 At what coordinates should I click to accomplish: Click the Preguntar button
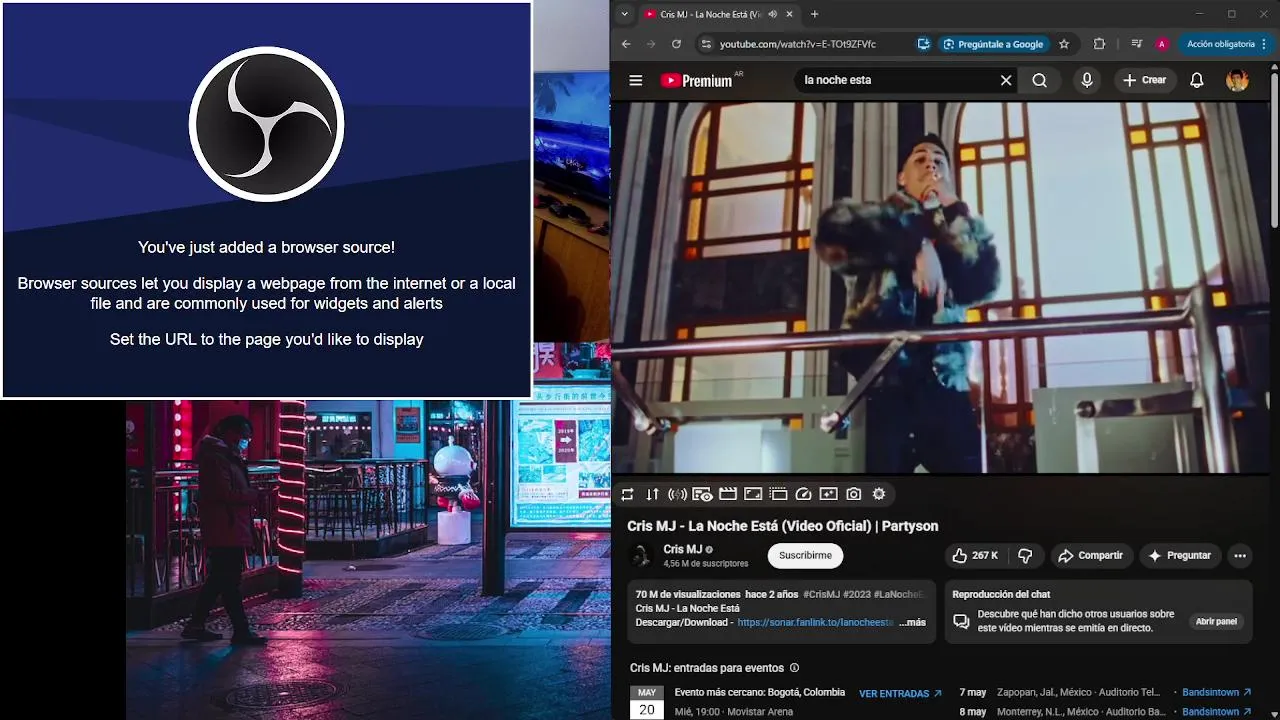1179,555
